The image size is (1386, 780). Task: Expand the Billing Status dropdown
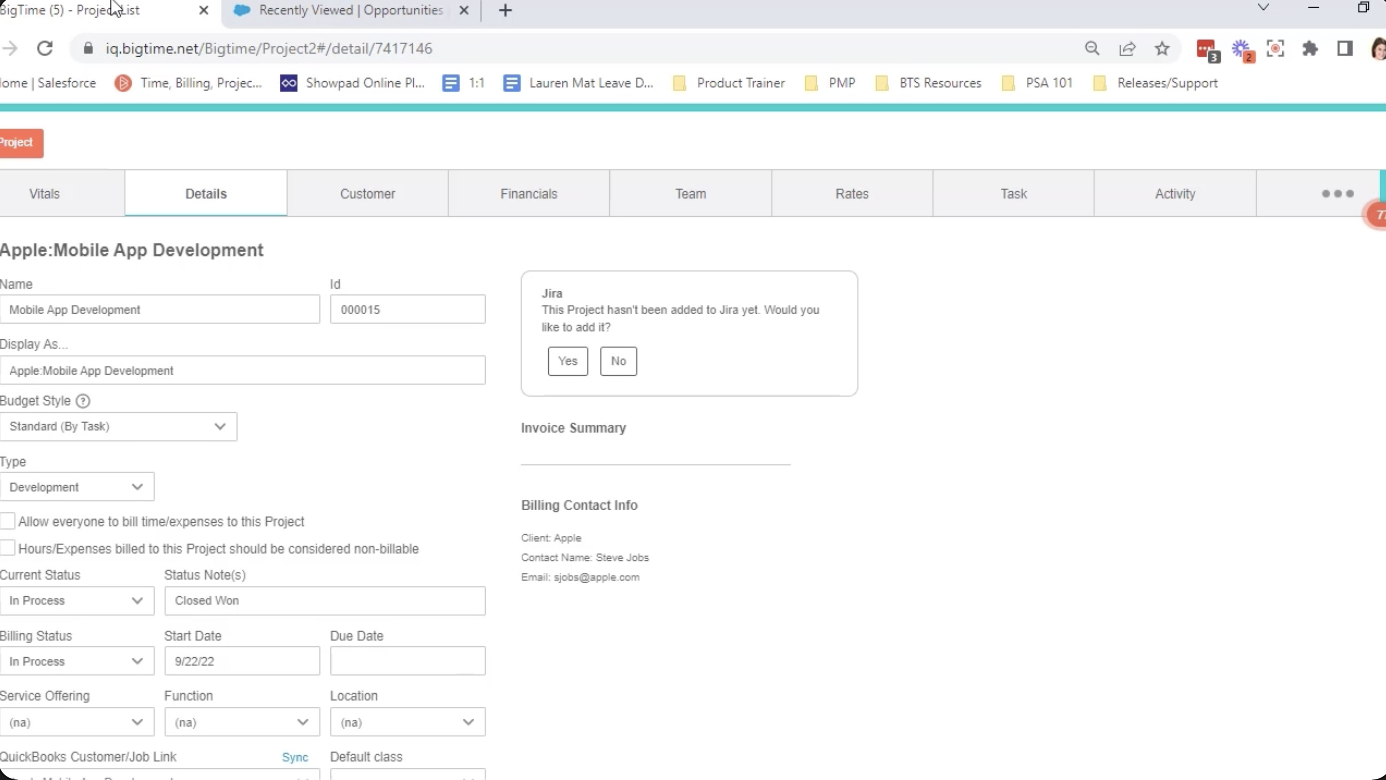pos(77,661)
